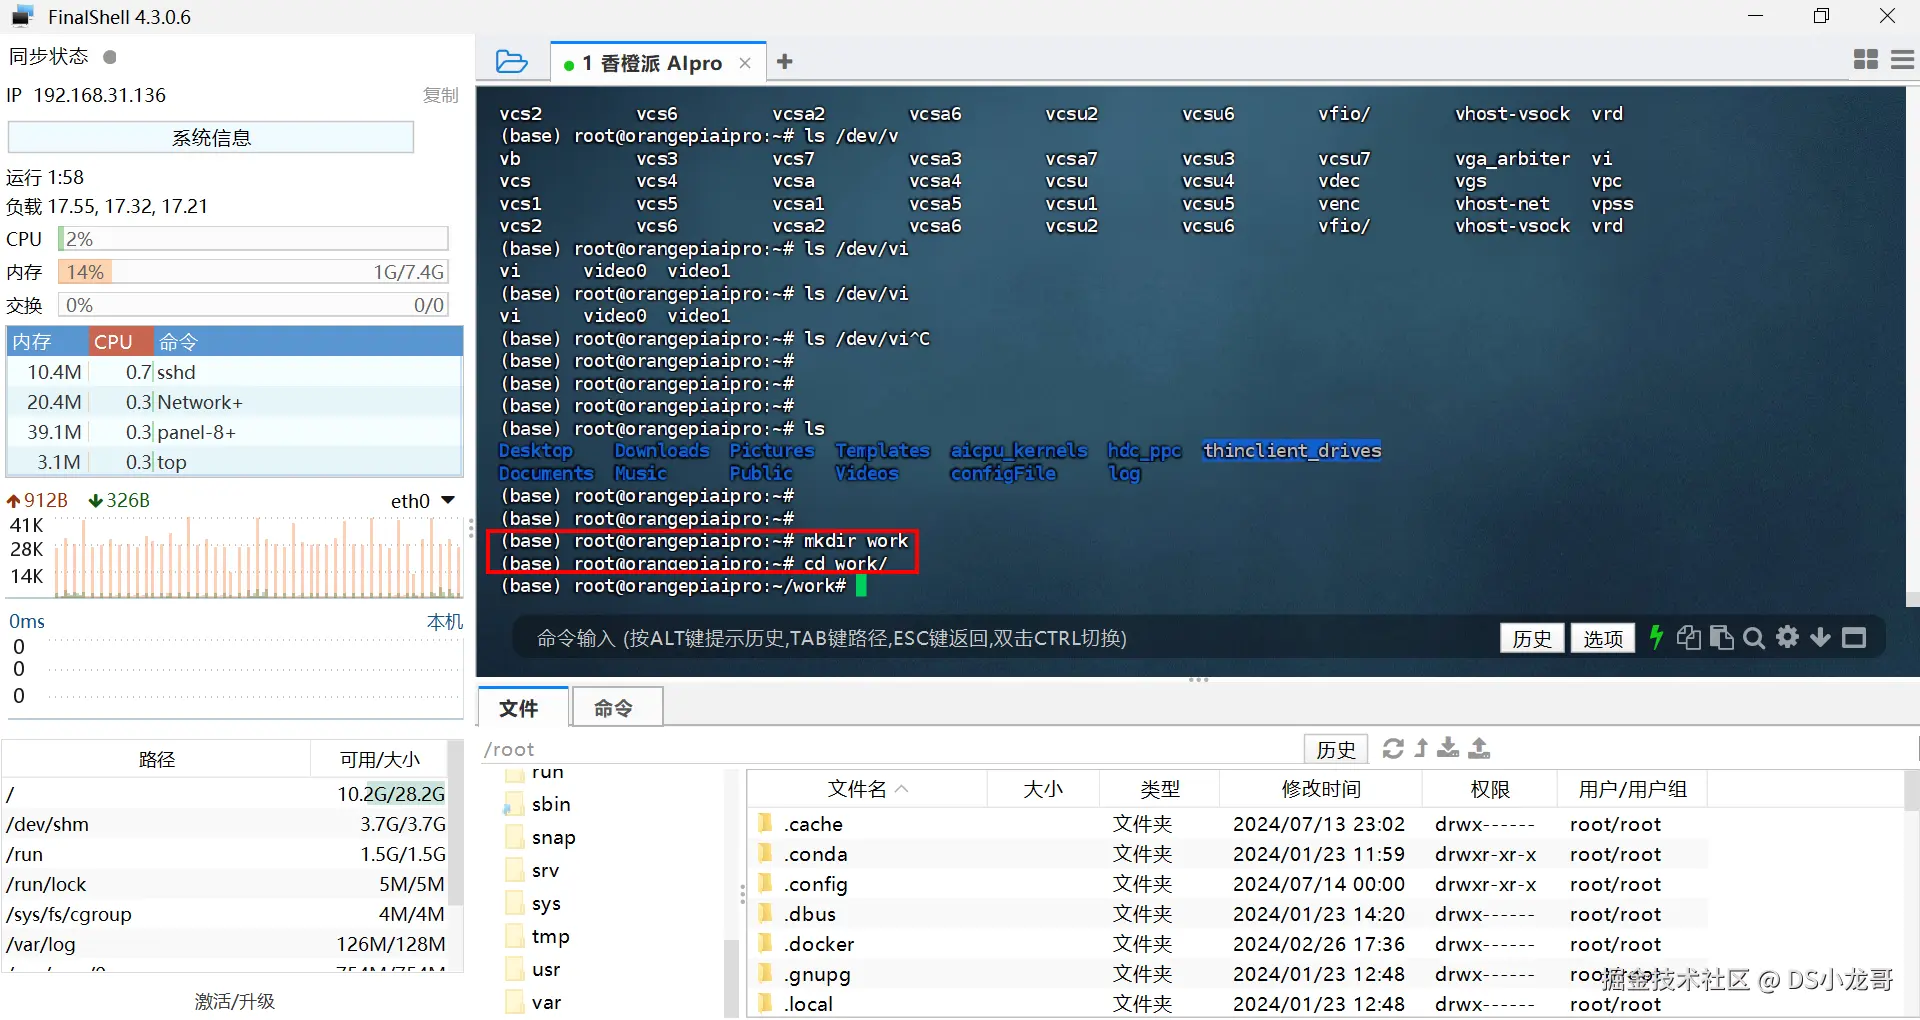
Task: Click the 路径 disk column header
Action: 157,759
